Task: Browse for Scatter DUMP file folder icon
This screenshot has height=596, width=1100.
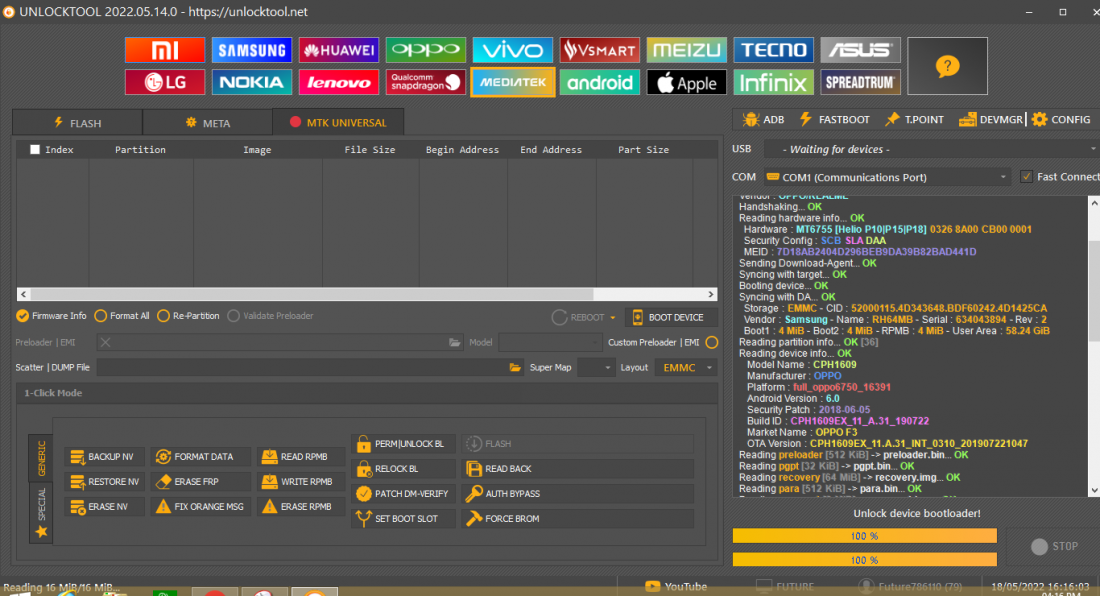Action: coord(515,367)
